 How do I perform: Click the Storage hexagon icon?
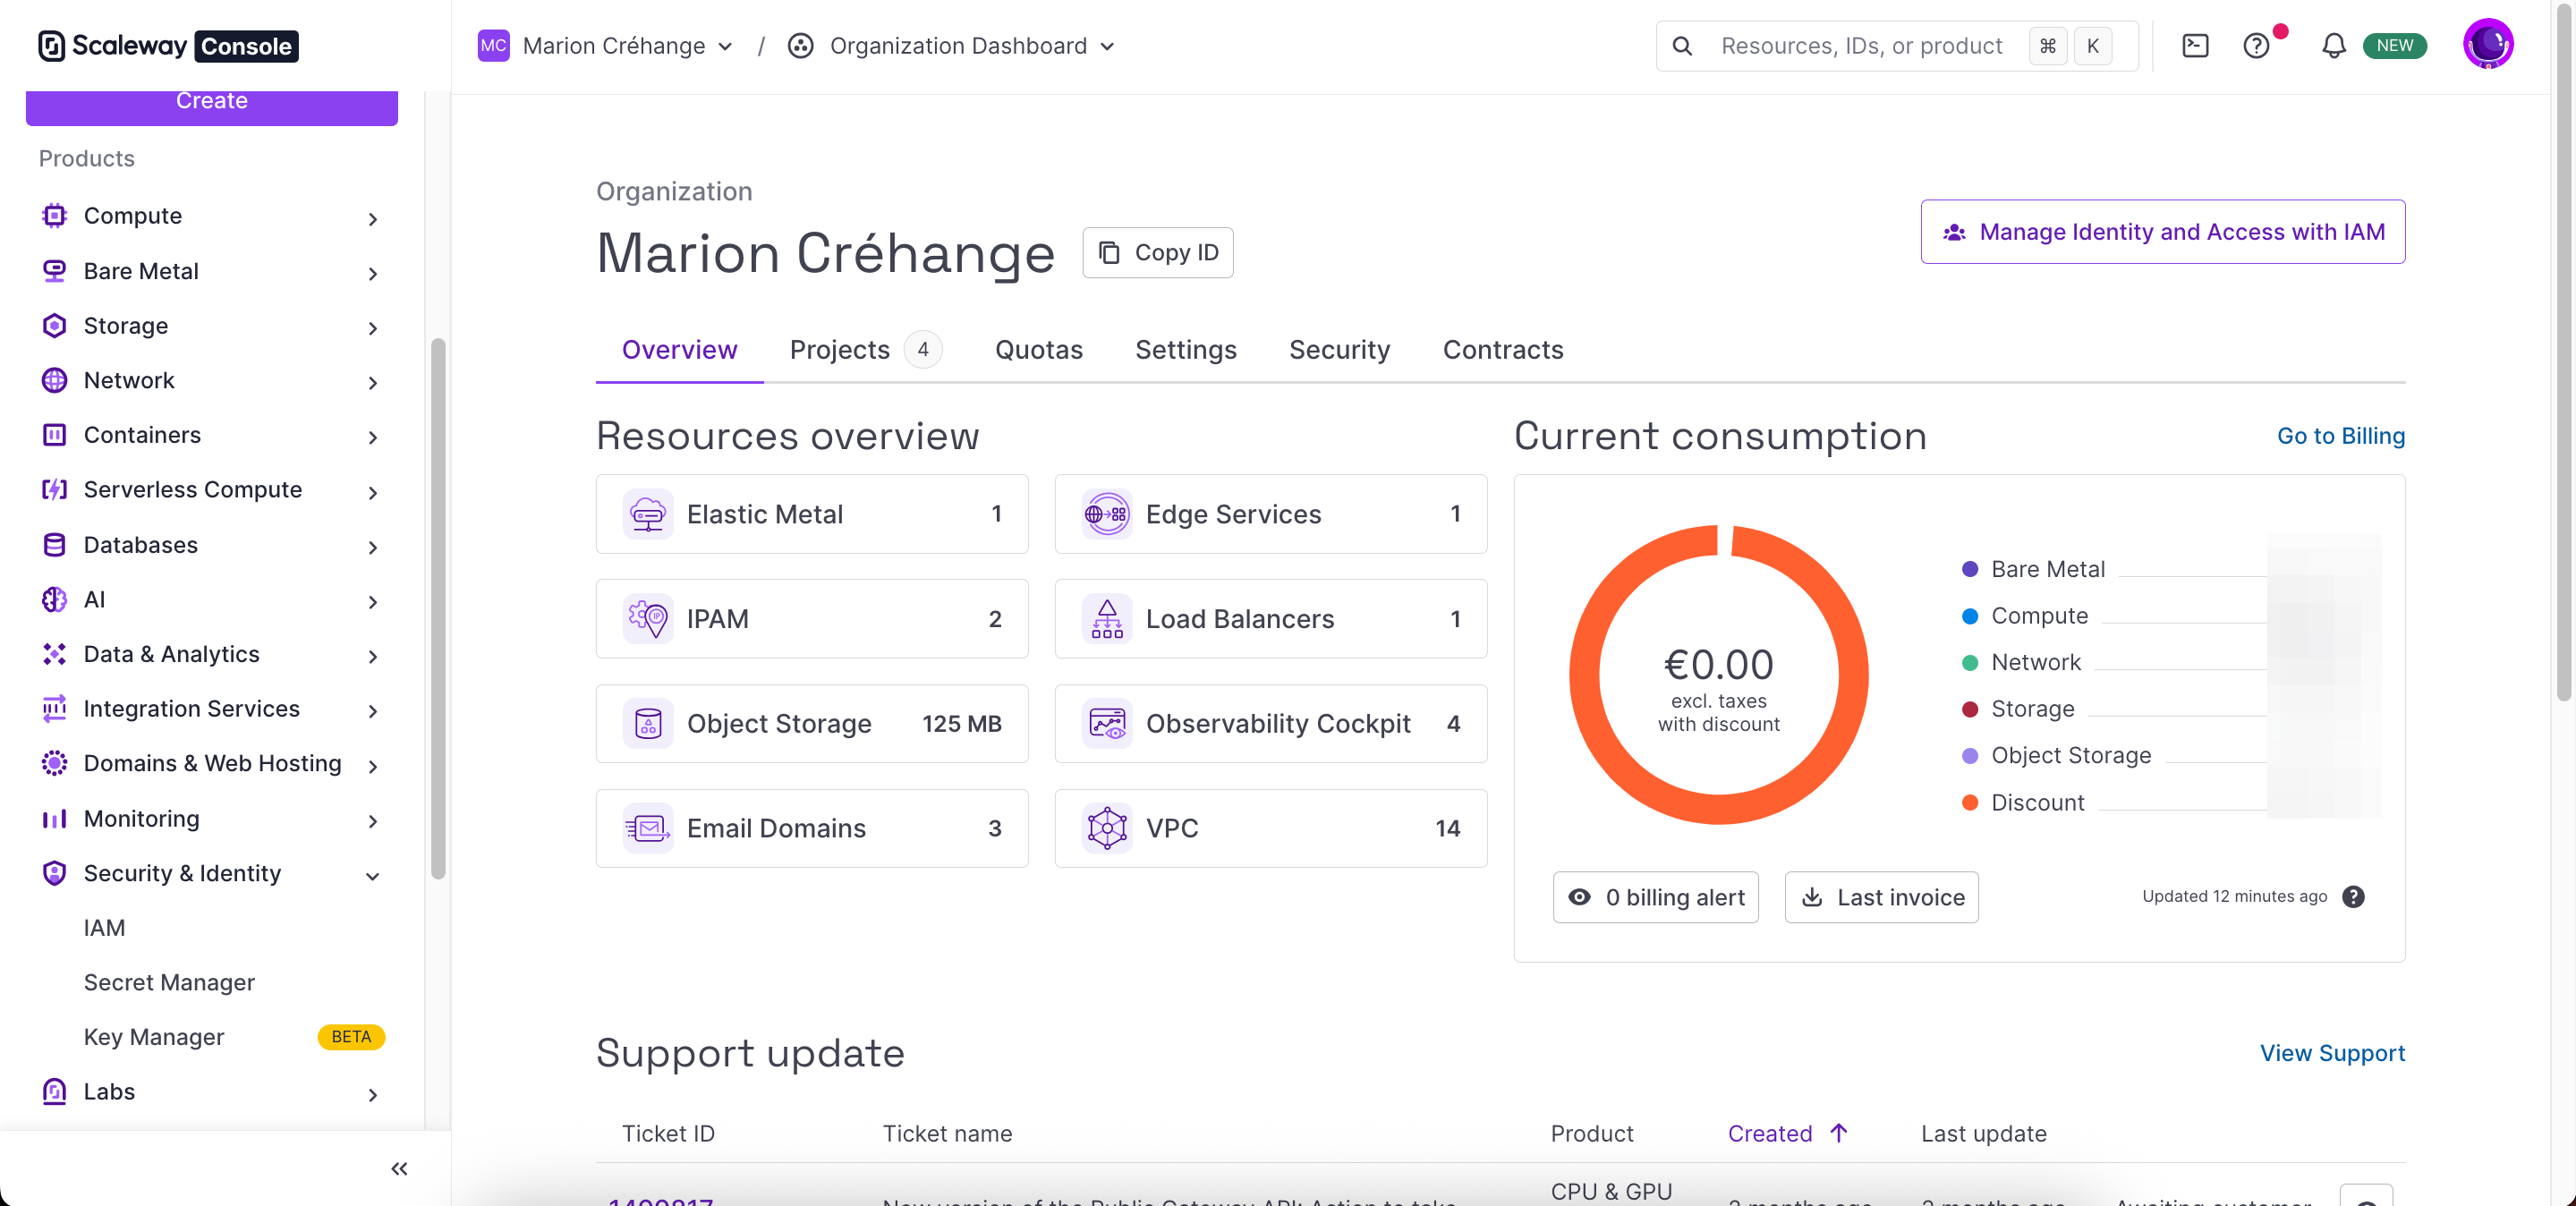point(54,326)
